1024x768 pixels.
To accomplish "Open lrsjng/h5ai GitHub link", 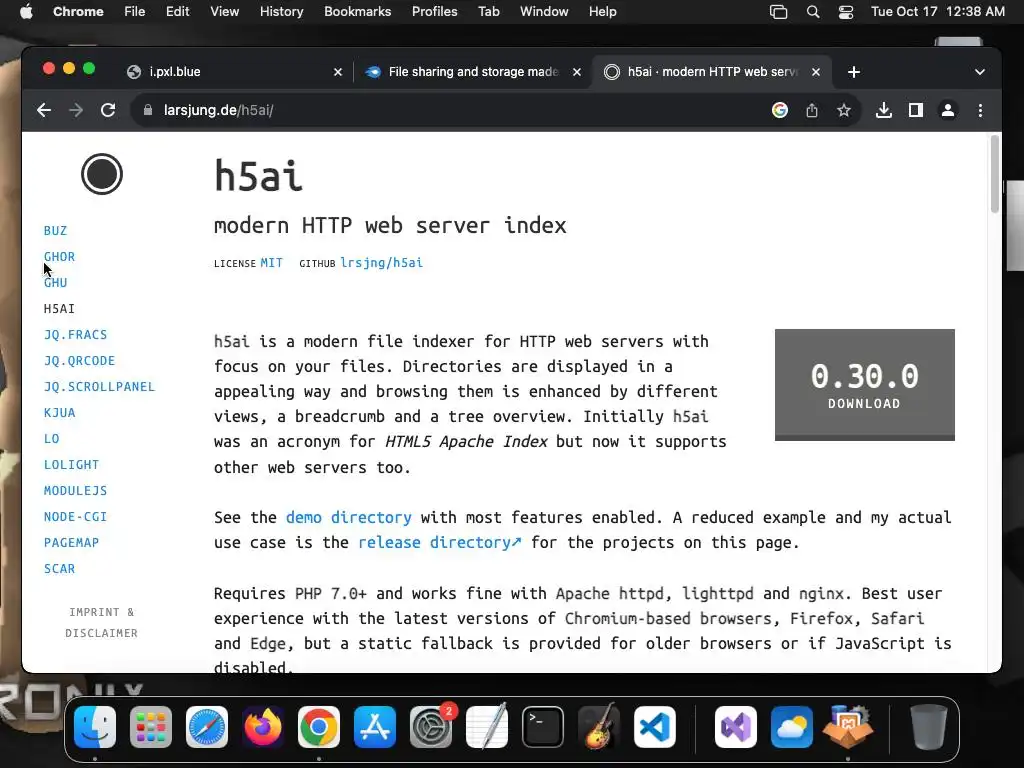I will (x=381, y=263).
